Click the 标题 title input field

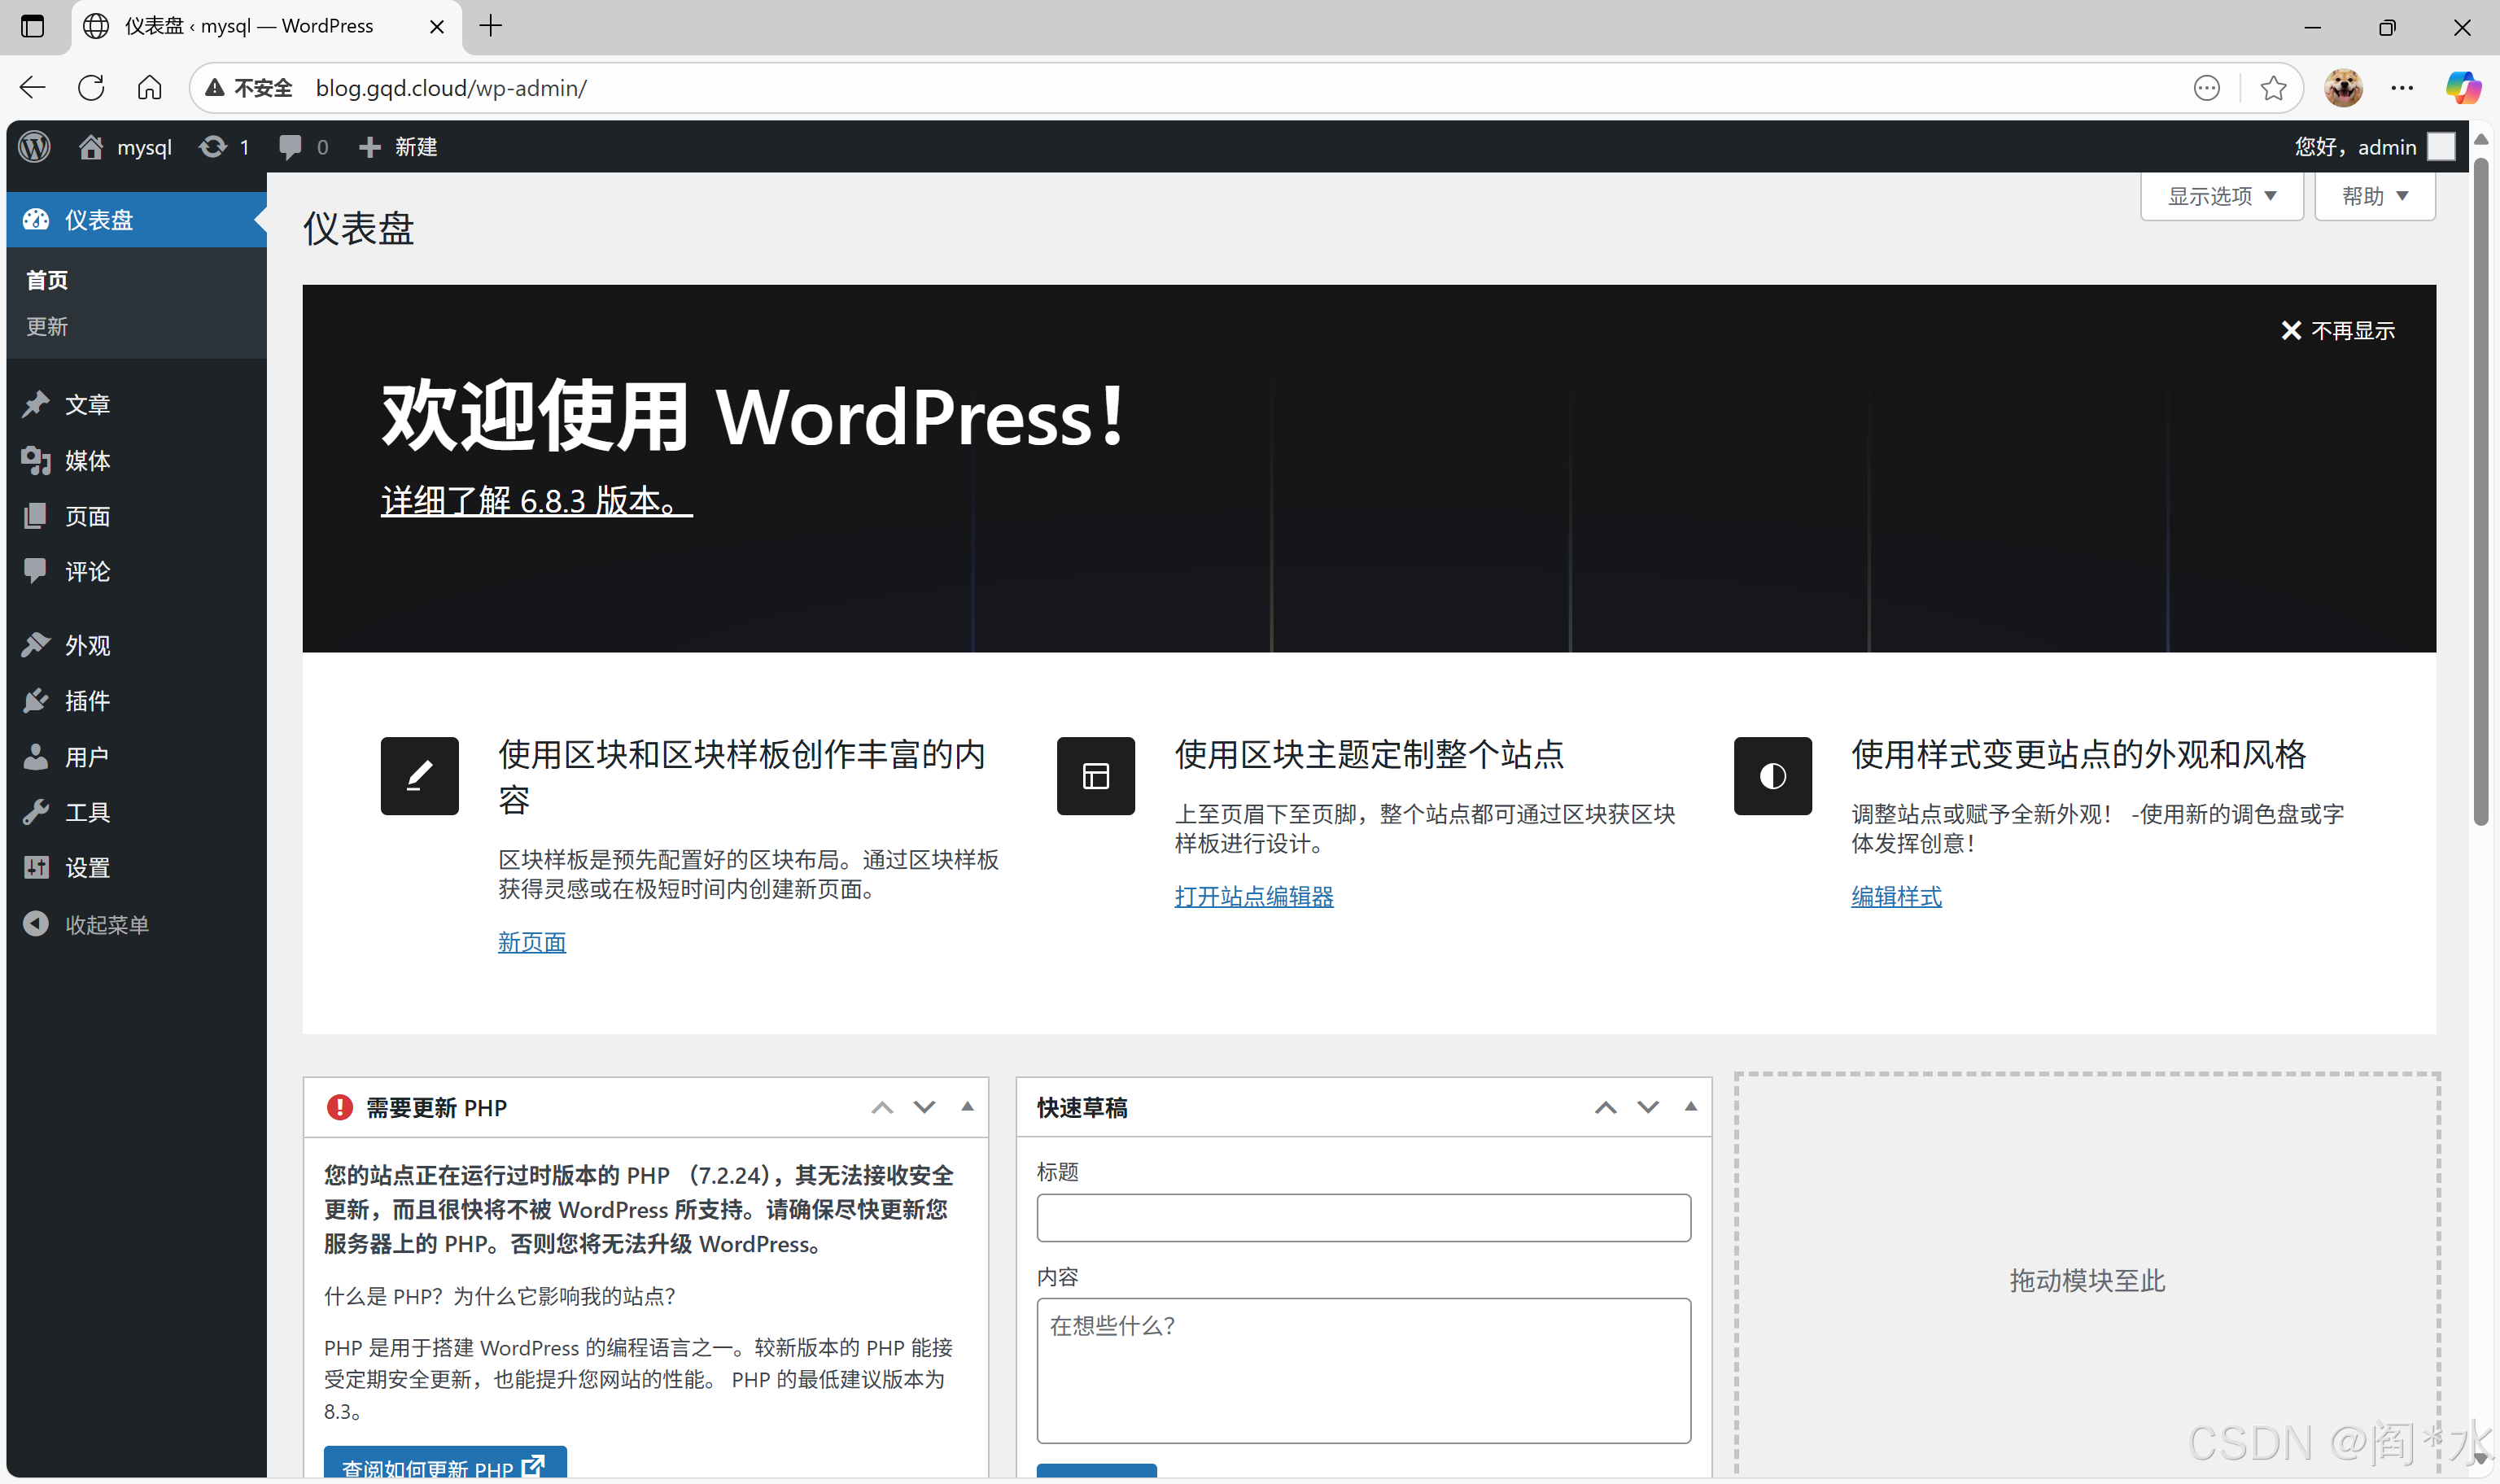pyautogui.click(x=1363, y=1217)
